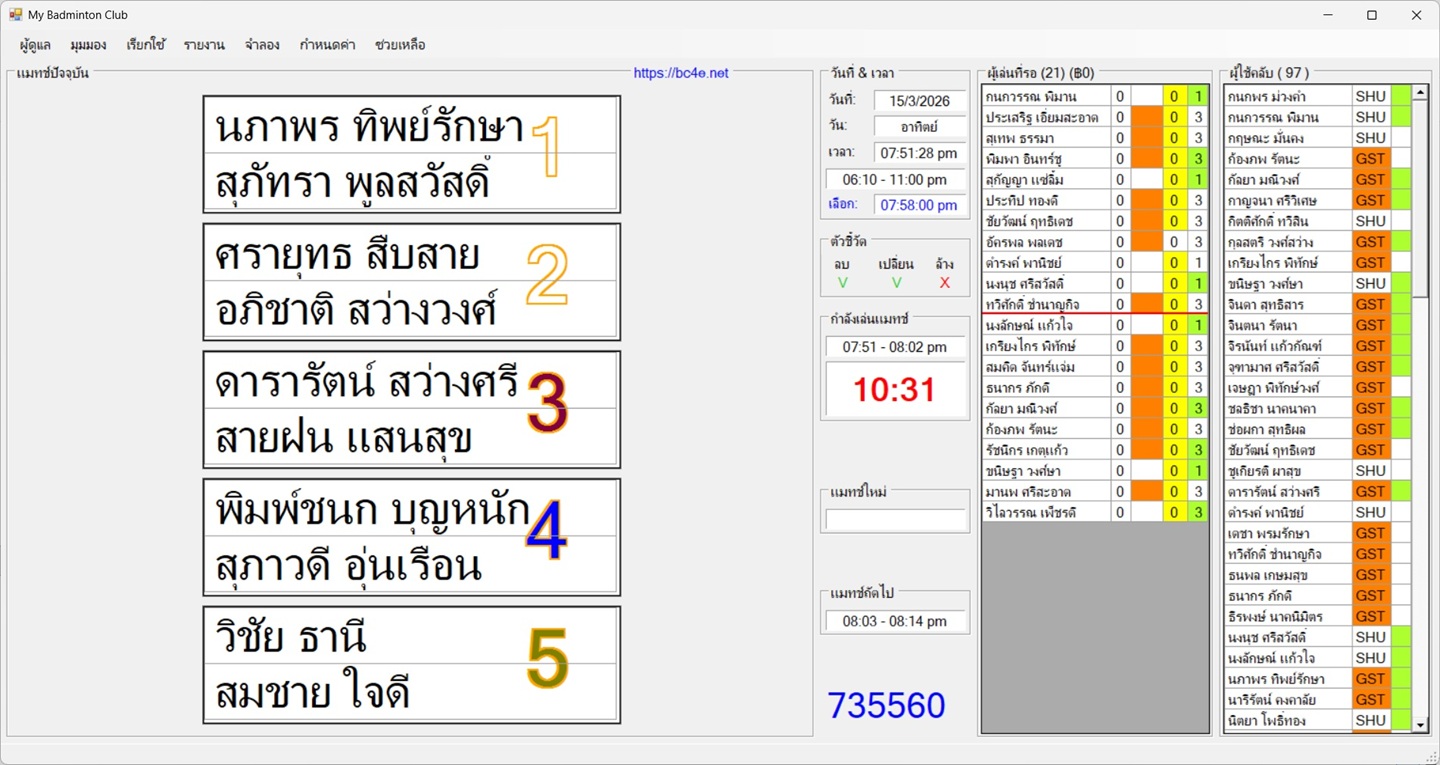This screenshot has height=765, width=1440.
Task: Click the court number 5 badge
Action: [x=546, y=659]
